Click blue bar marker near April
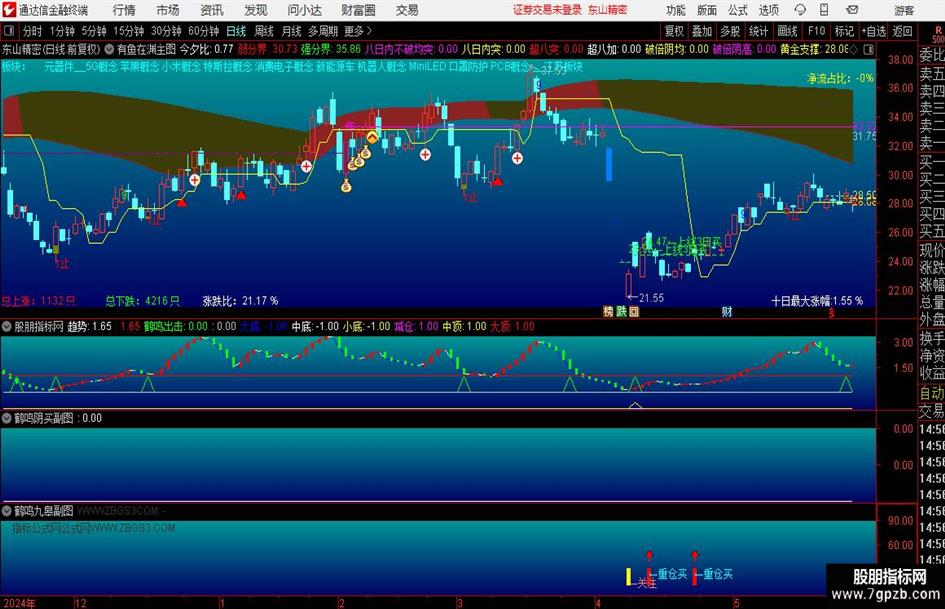The width and height of the screenshot is (945, 609). 609,164
